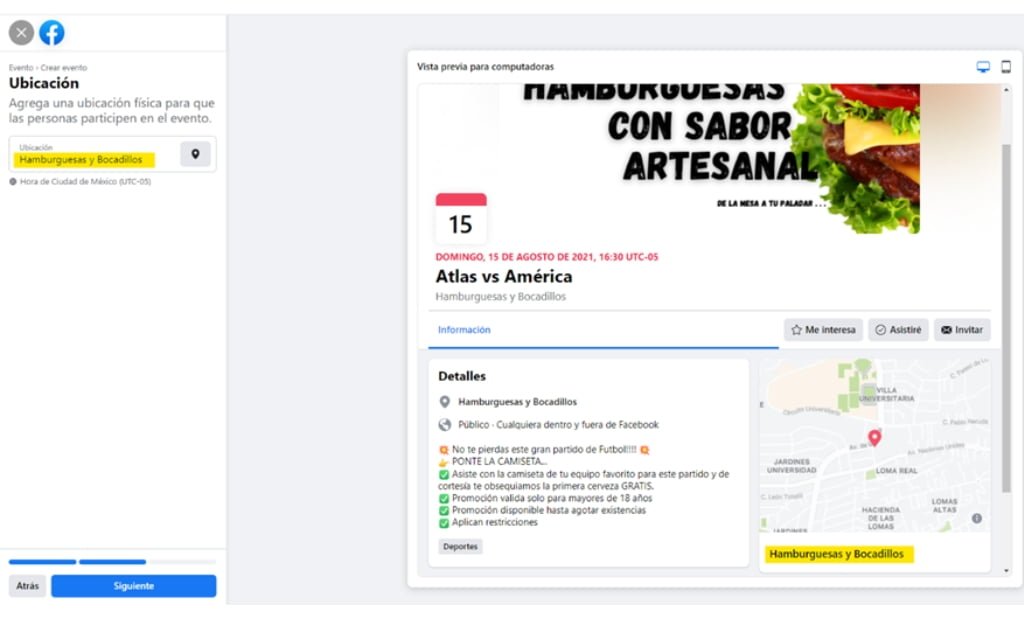Click the Atrás button
The width and height of the screenshot is (1024, 618).
(27, 586)
